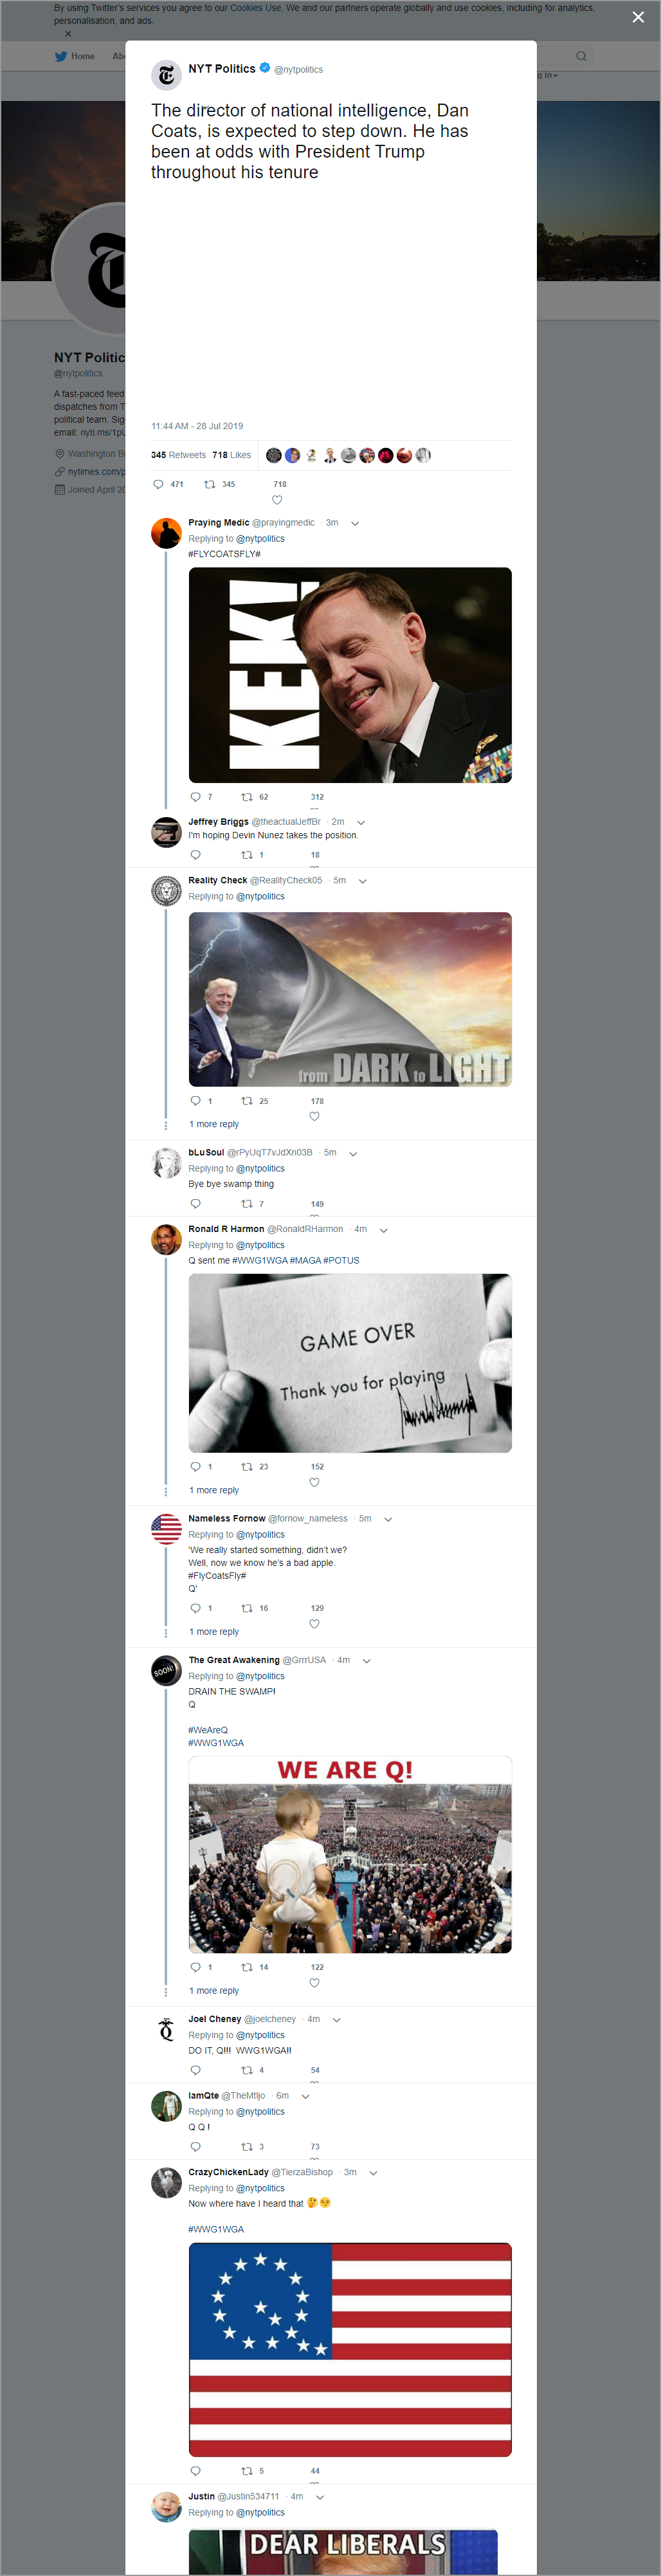This screenshot has height=2576, width=661.
Task: Reply to Praying Medic's KEK tweet
Action: [195, 797]
